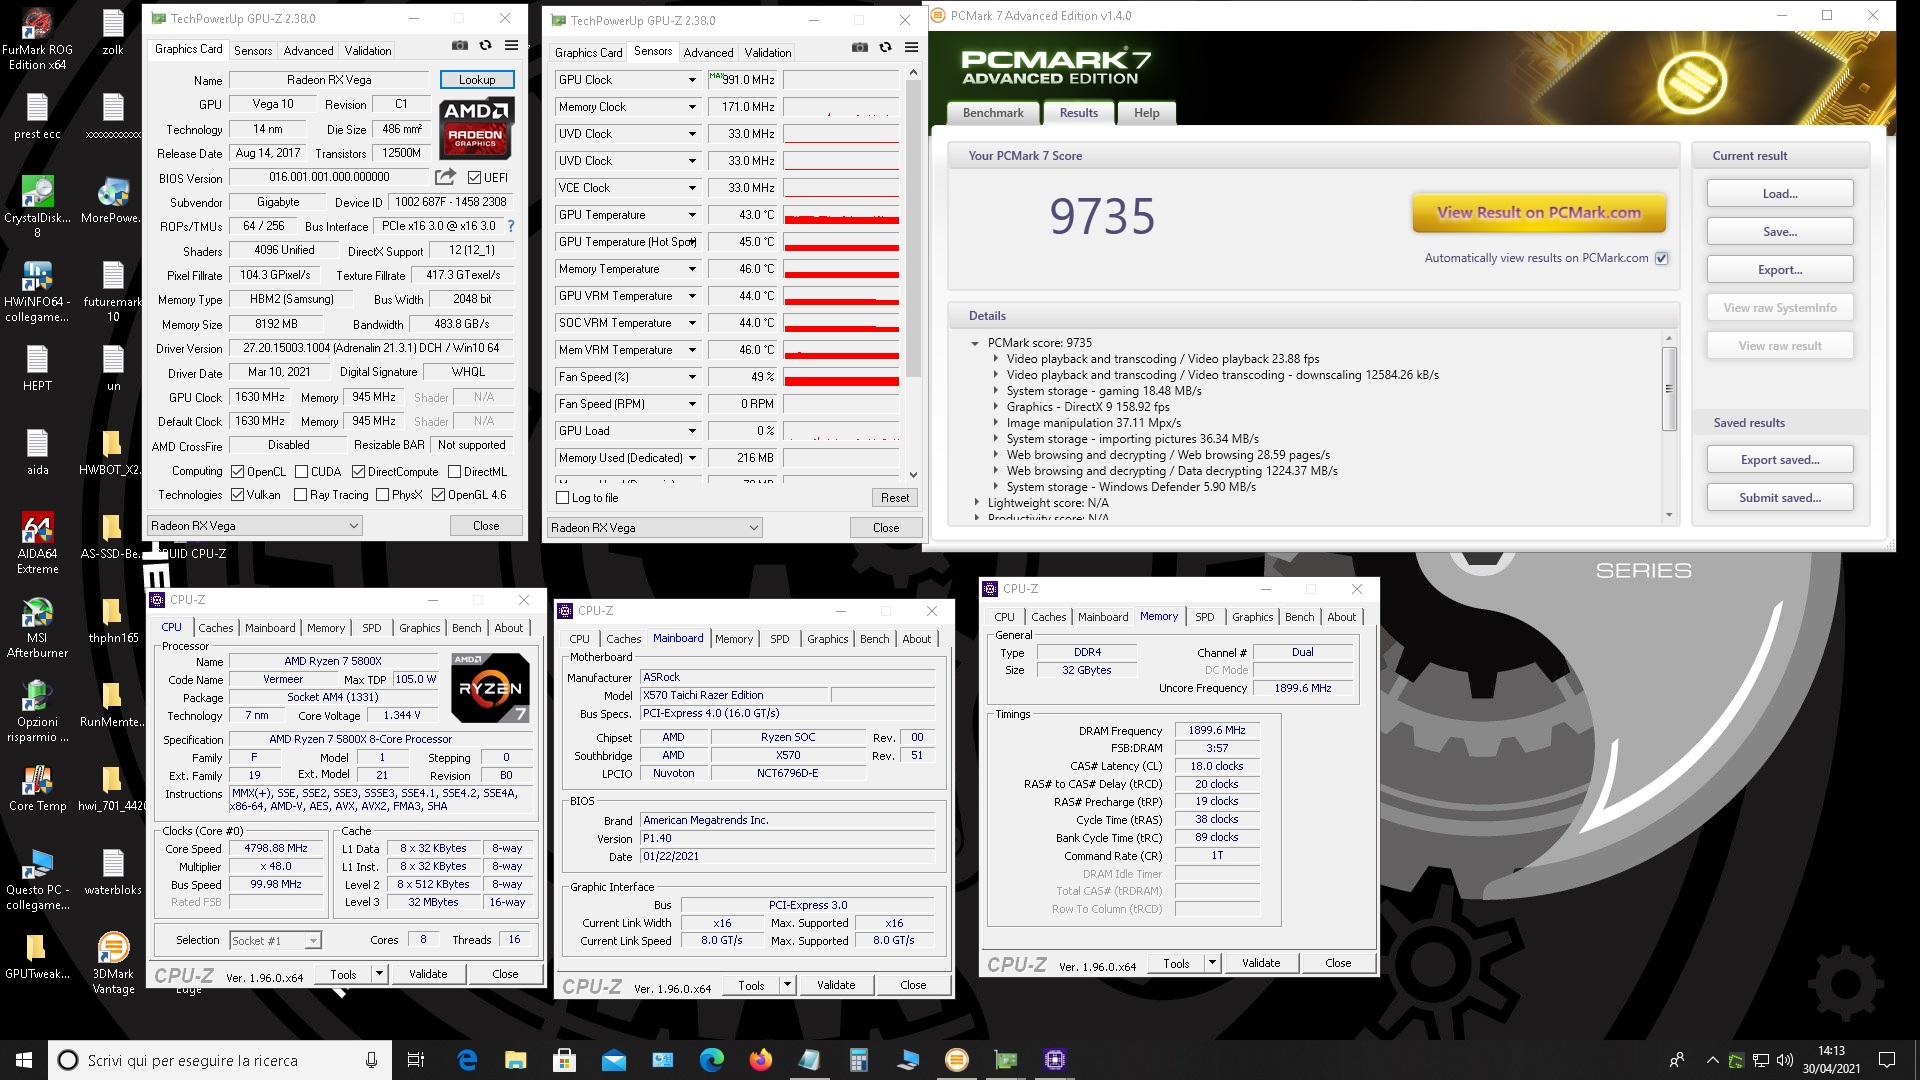This screenshot has height=1080, width=1920.
Task: Open Tools dropdown arrow in CPU-Z Memory window
Action: click(1212, 963)
